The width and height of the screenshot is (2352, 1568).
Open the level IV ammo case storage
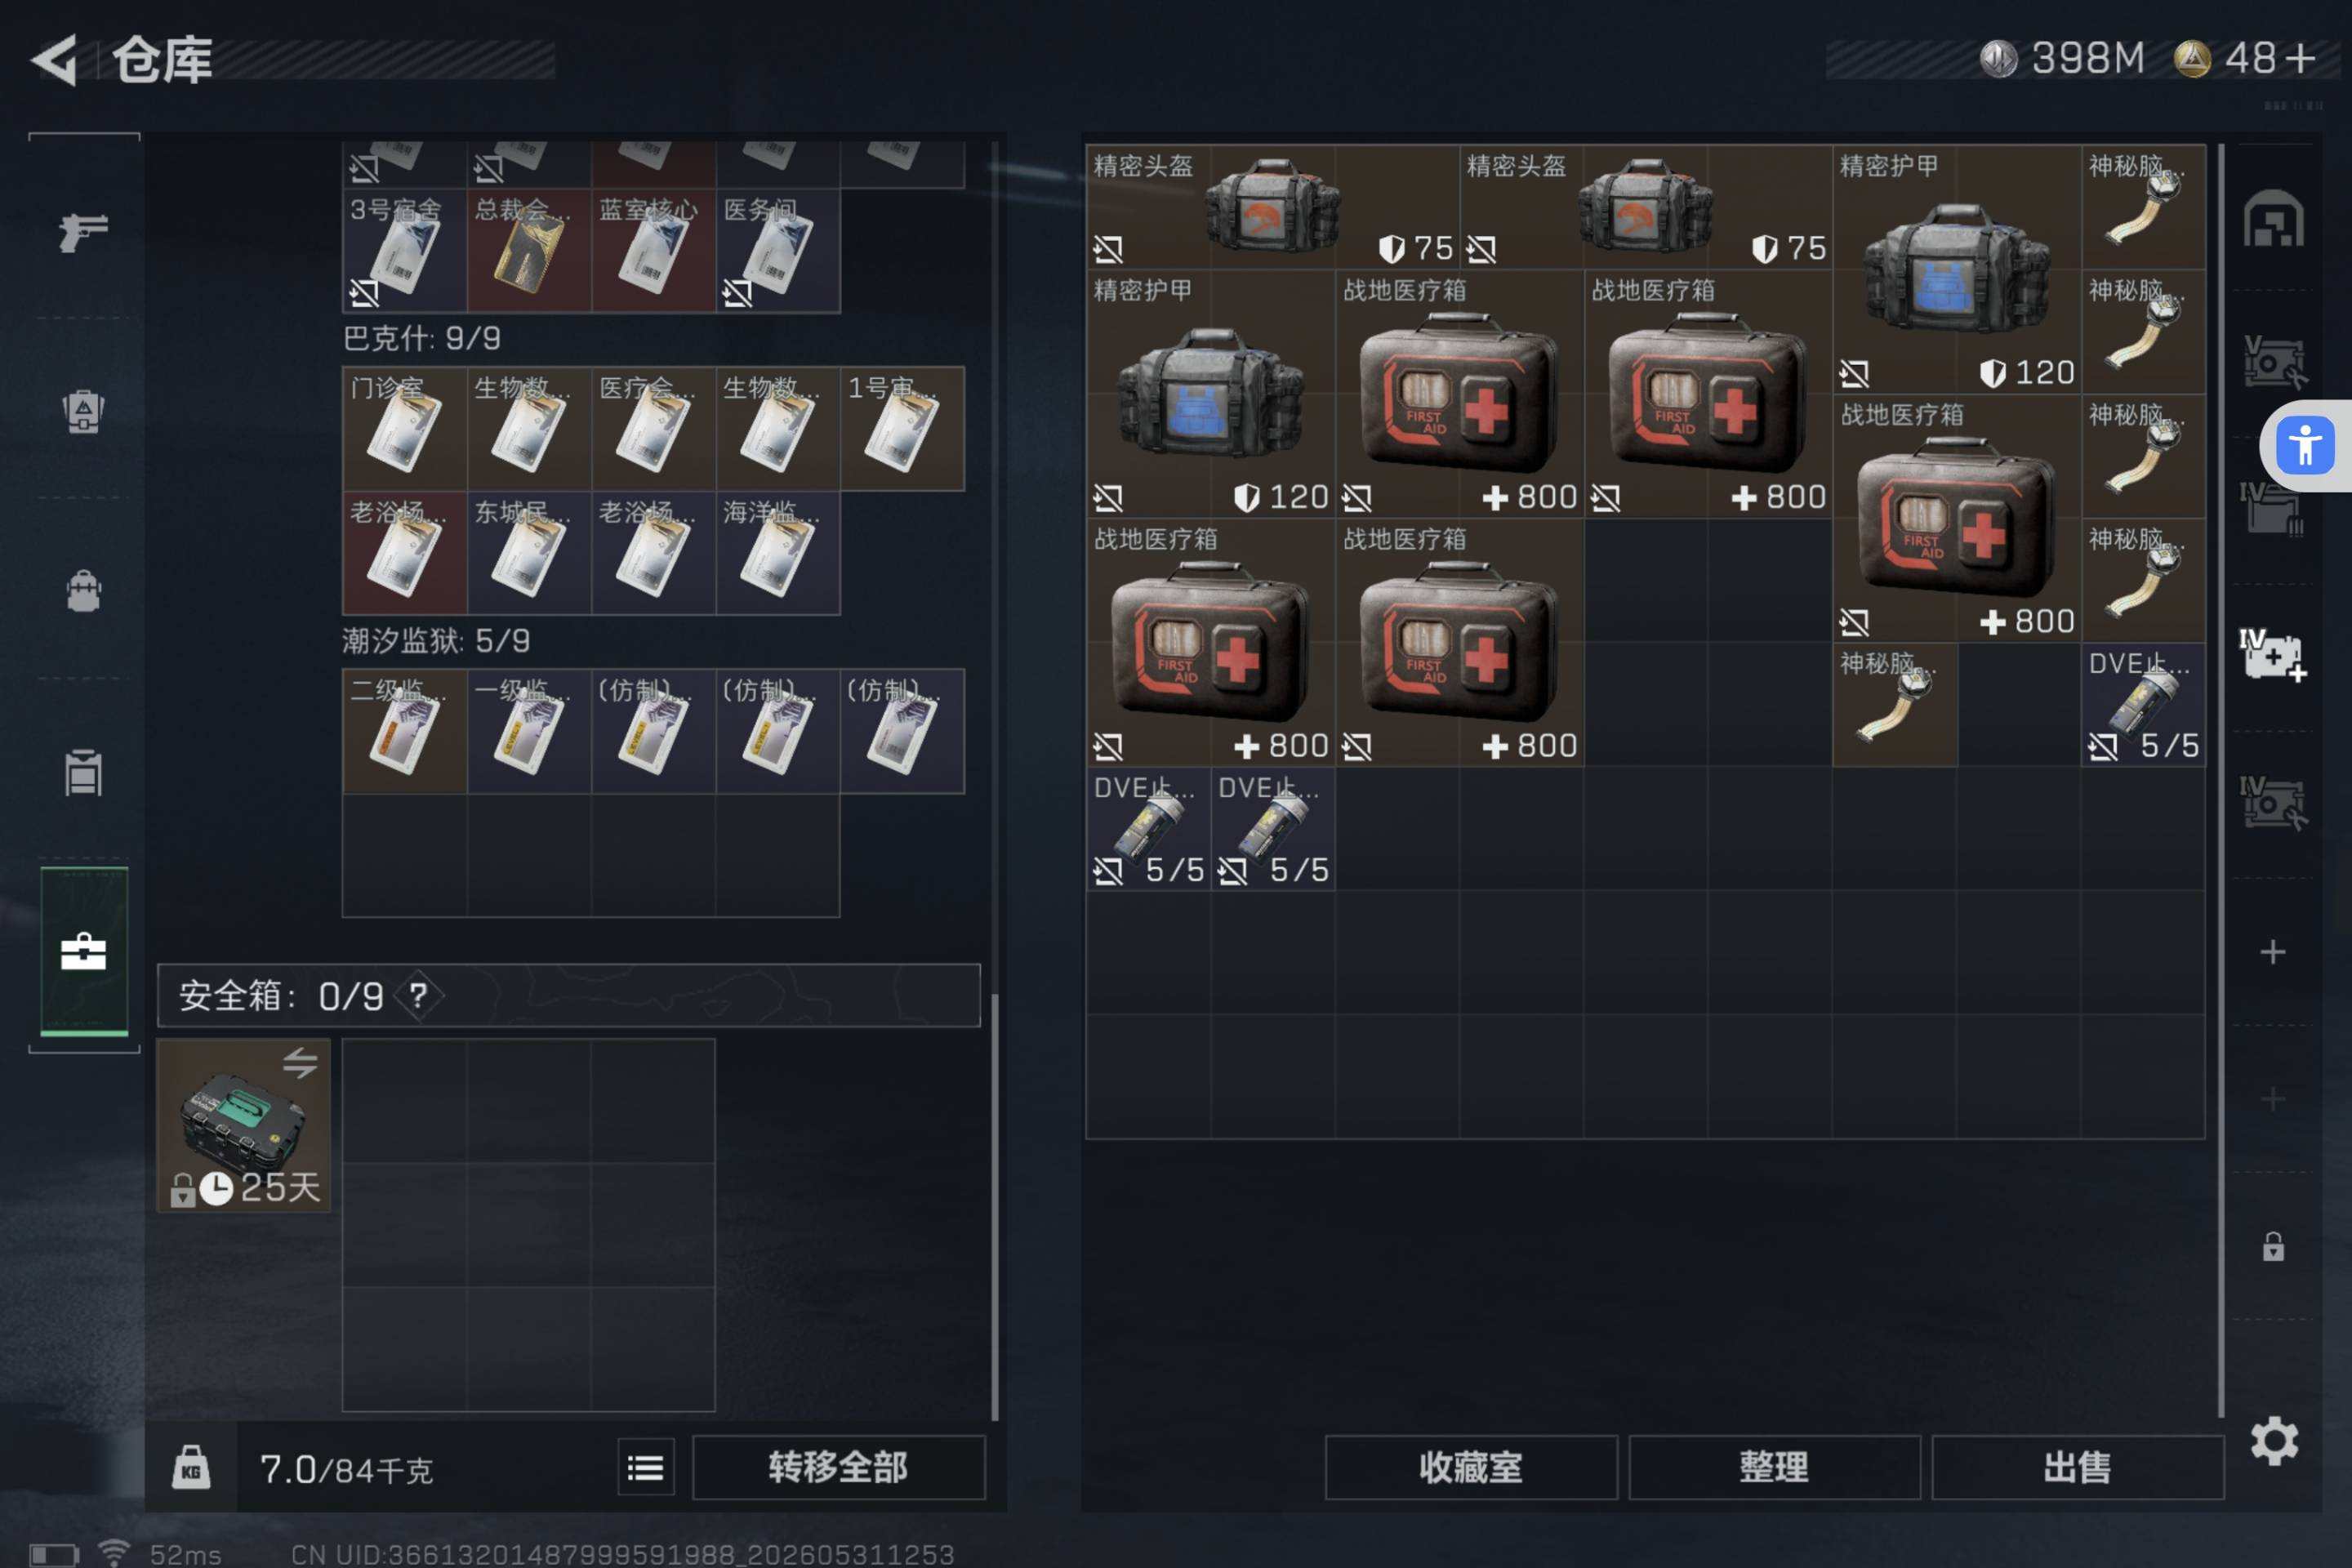2273,510
